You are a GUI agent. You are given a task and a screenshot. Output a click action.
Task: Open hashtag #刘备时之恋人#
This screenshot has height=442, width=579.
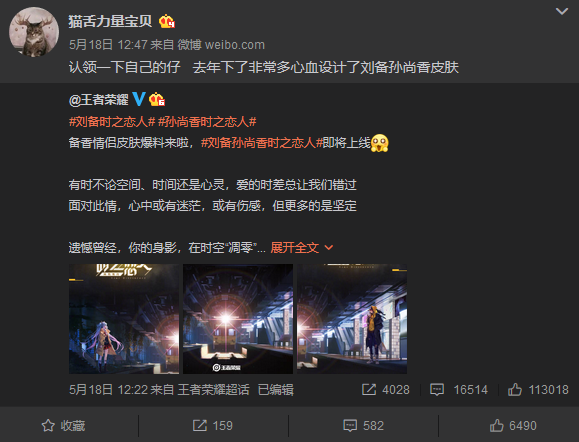point(112,121)
